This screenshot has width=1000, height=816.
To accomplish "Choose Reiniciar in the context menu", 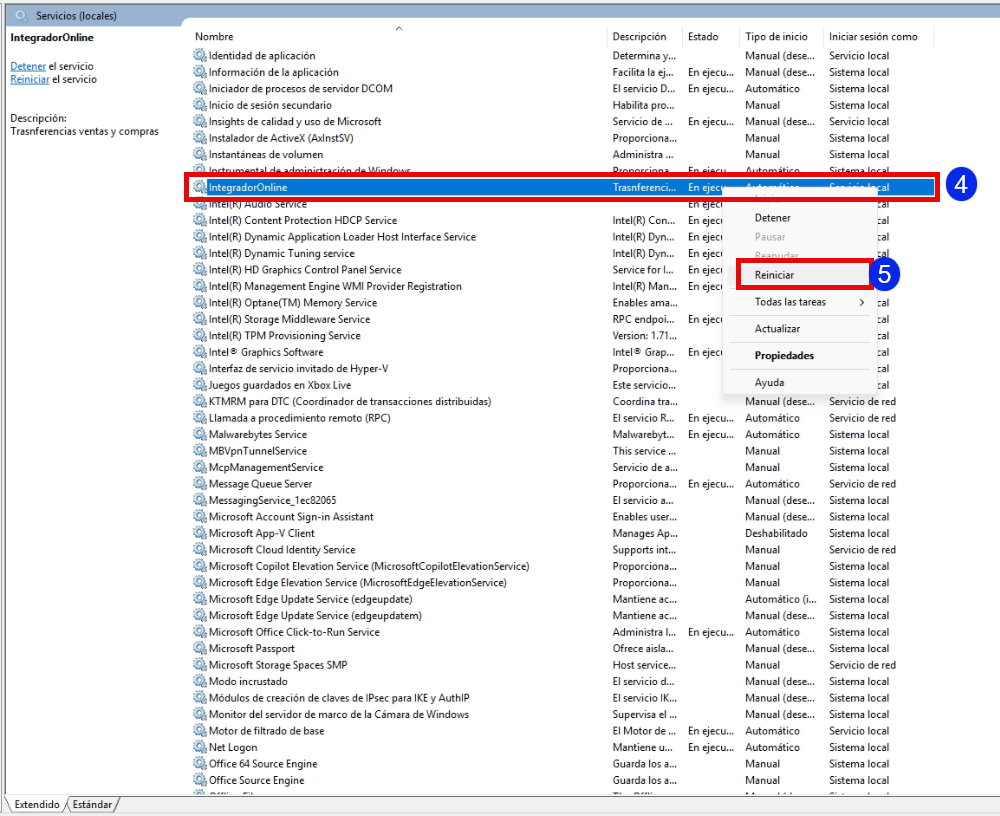I will click(774, 275).
